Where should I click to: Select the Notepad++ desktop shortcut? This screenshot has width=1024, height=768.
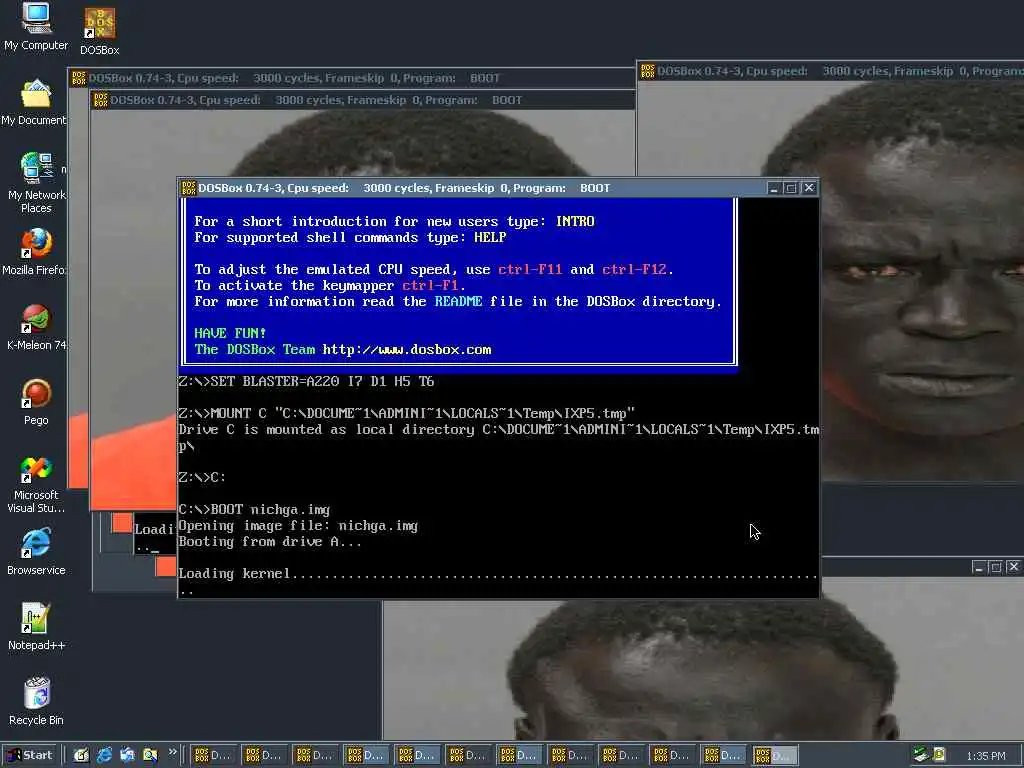36,627
